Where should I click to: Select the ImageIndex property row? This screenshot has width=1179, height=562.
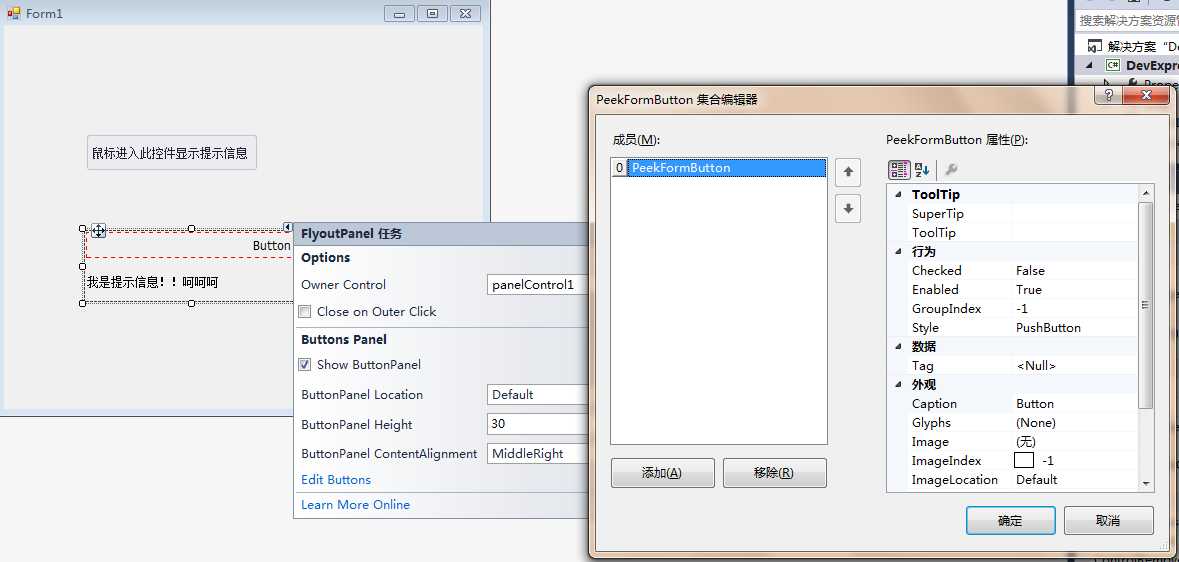pyautogui.click(x=1012, y=460)
